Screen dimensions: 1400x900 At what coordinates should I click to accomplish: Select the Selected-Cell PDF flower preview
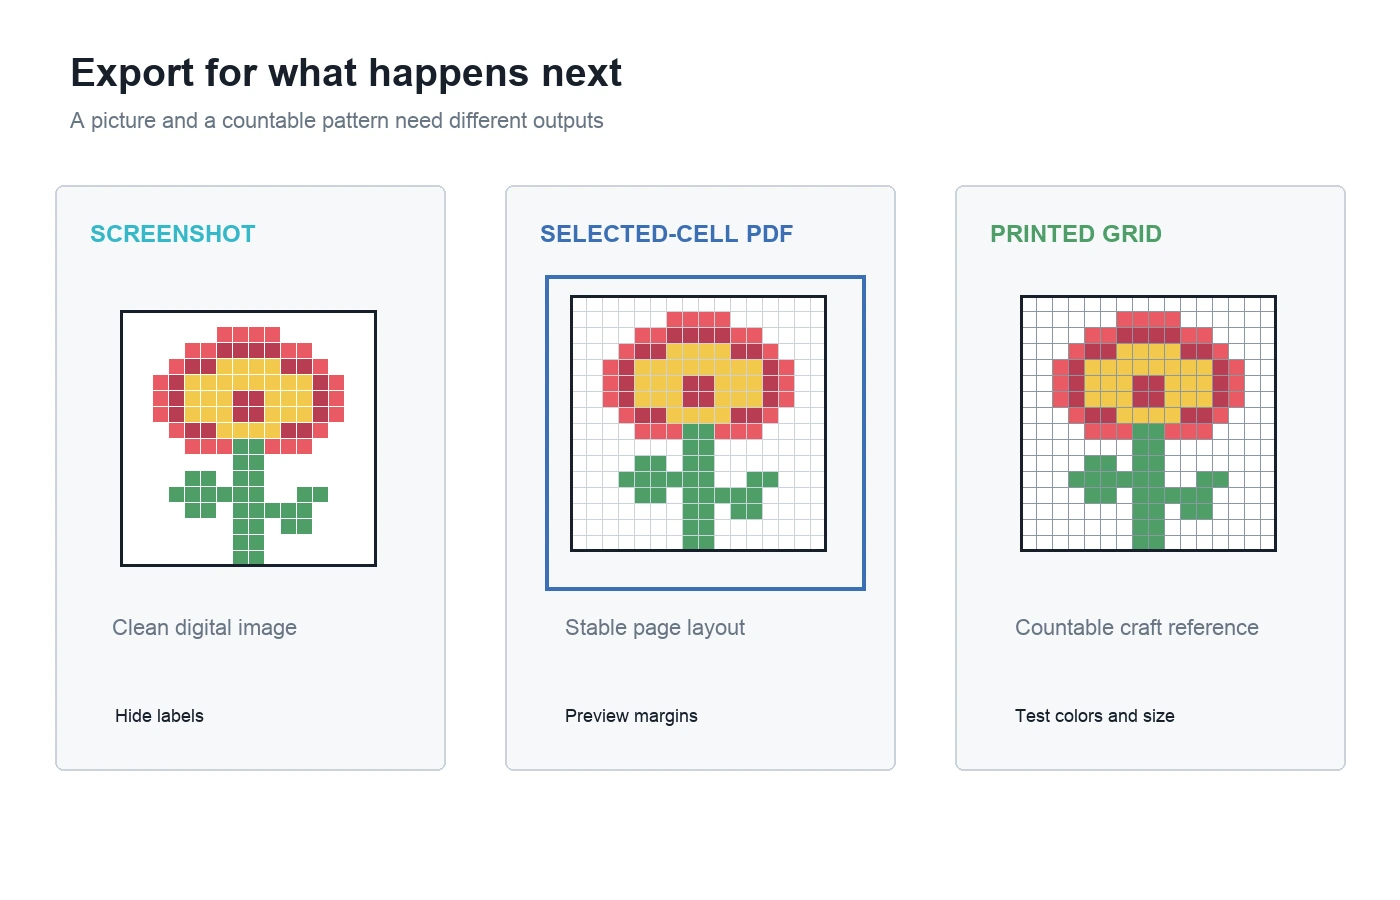click(x=698, y=423)
